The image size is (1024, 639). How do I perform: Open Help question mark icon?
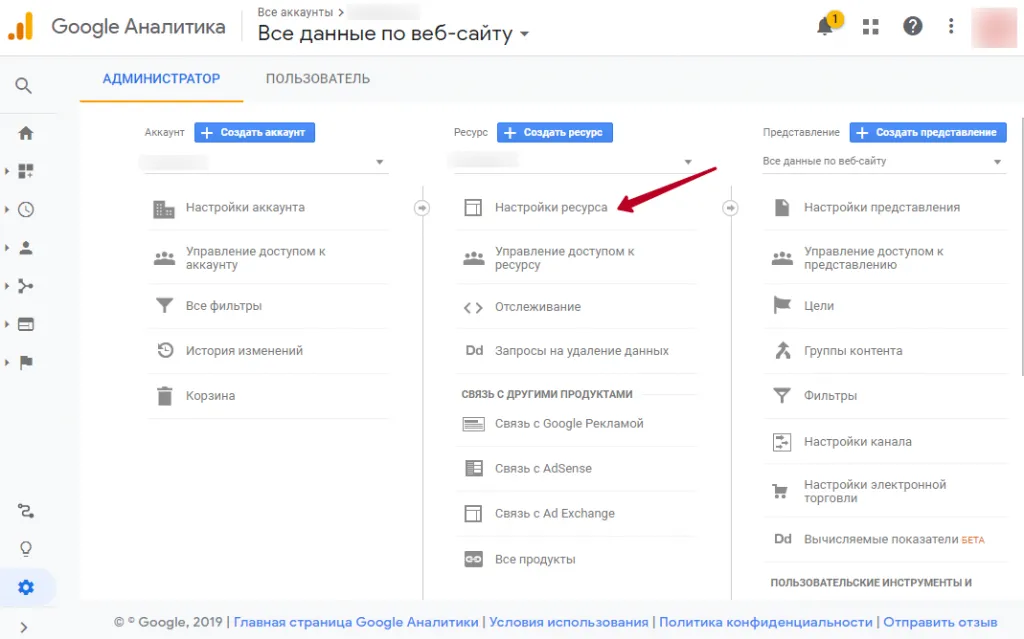click(x=912, y=26)
